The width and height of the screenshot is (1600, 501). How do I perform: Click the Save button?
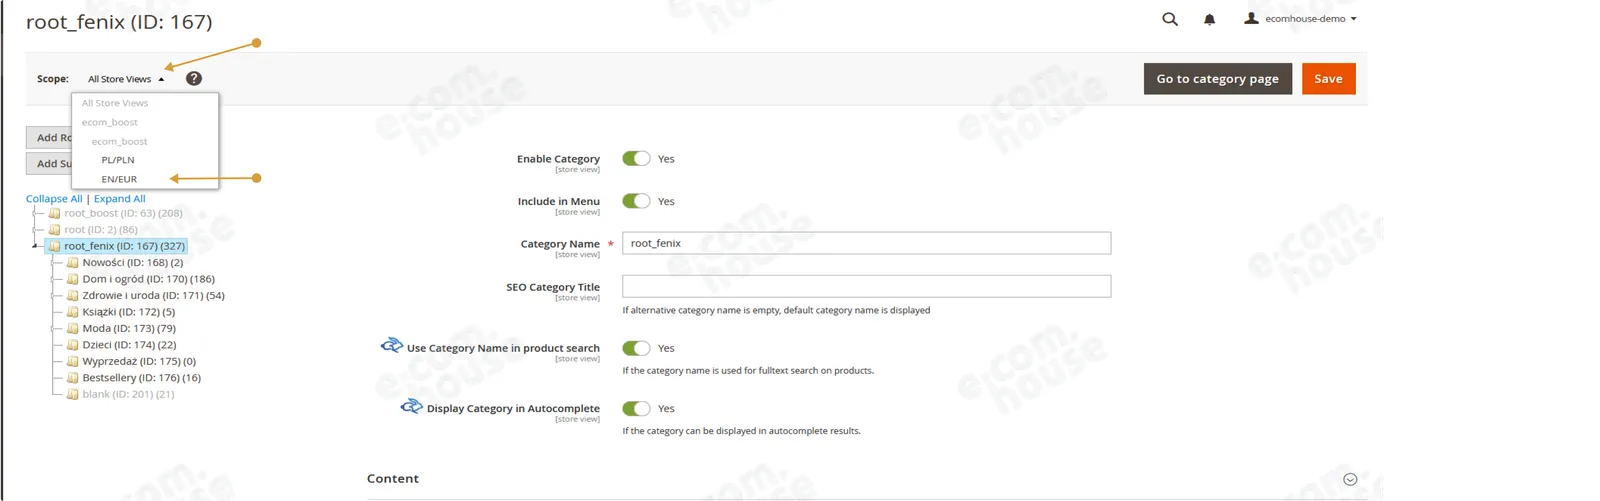tap(1328, 79)
